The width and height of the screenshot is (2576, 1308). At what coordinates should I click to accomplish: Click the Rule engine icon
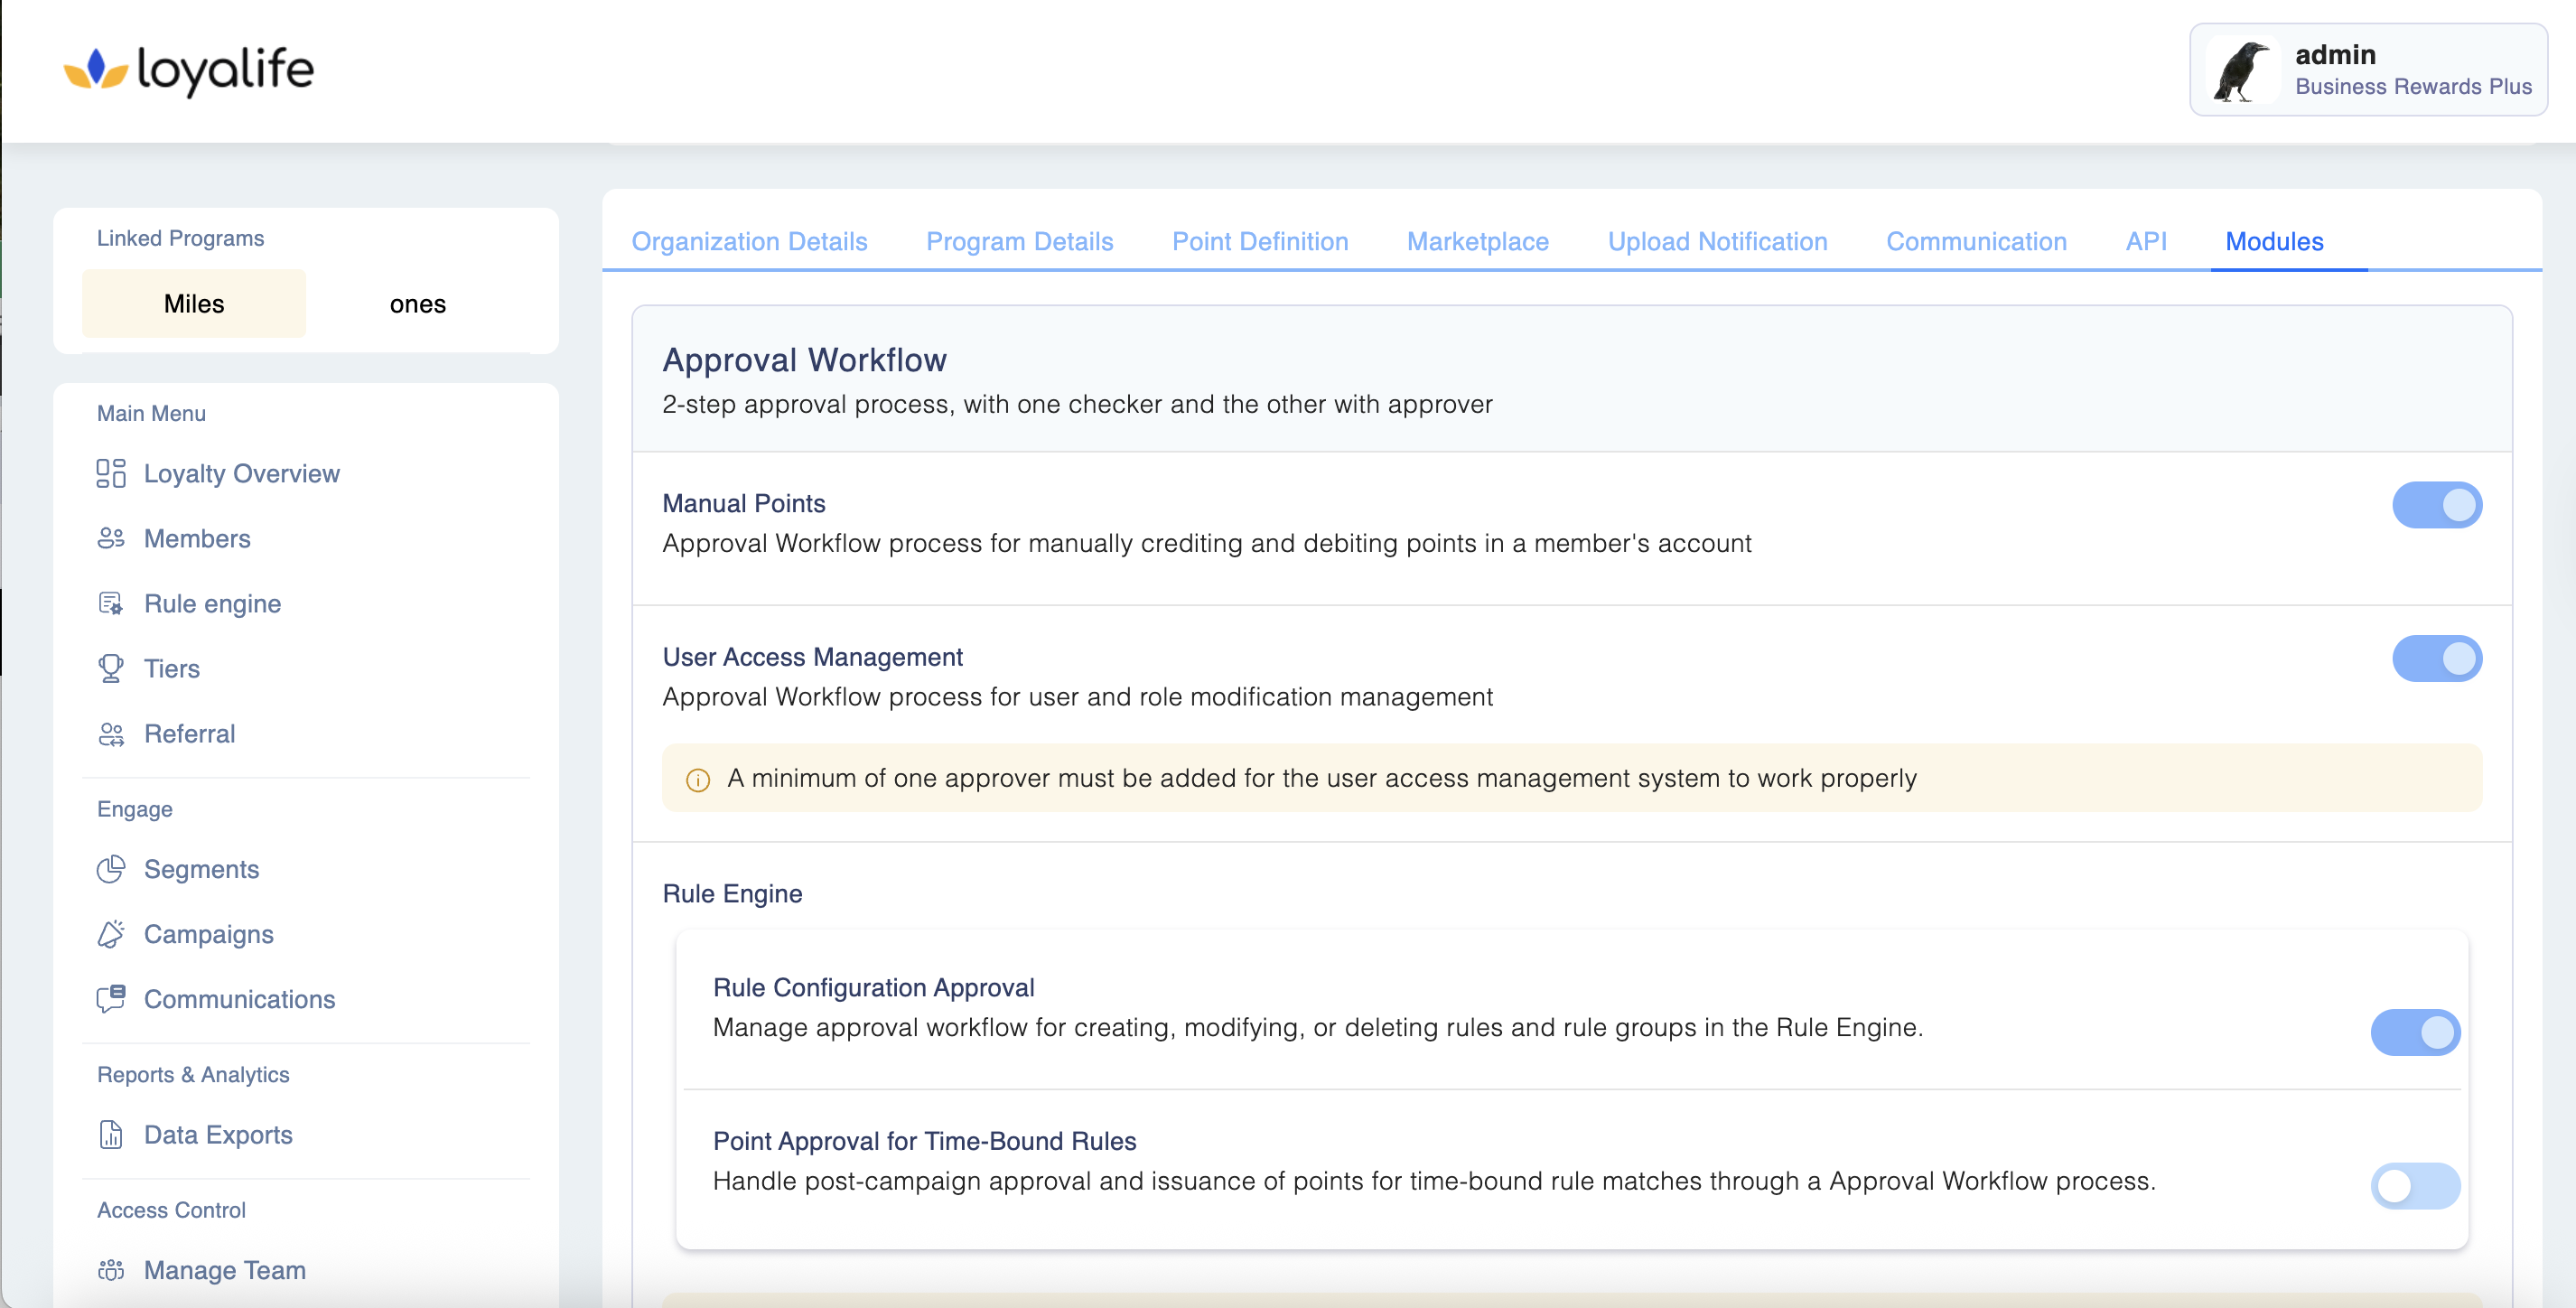(111, 603)
